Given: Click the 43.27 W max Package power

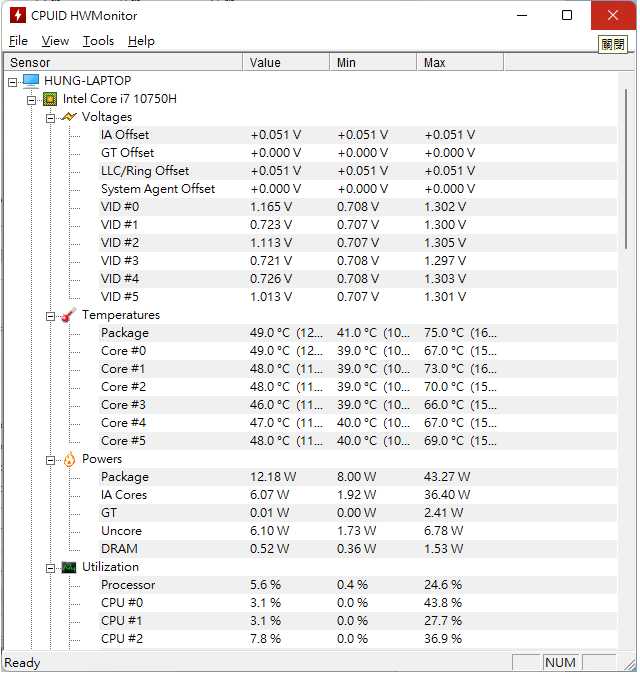Looking at the screenshot, I should (447, 477).
